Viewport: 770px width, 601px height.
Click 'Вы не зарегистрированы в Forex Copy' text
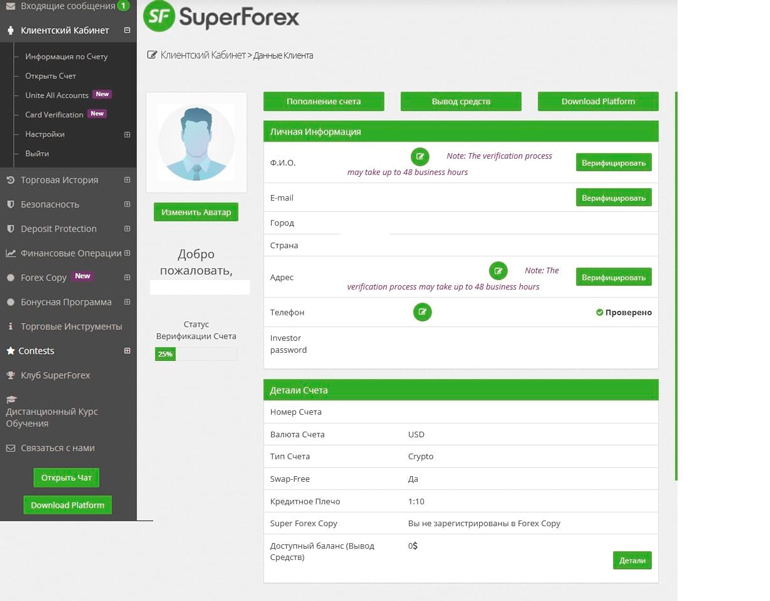[x=484, y=523]
